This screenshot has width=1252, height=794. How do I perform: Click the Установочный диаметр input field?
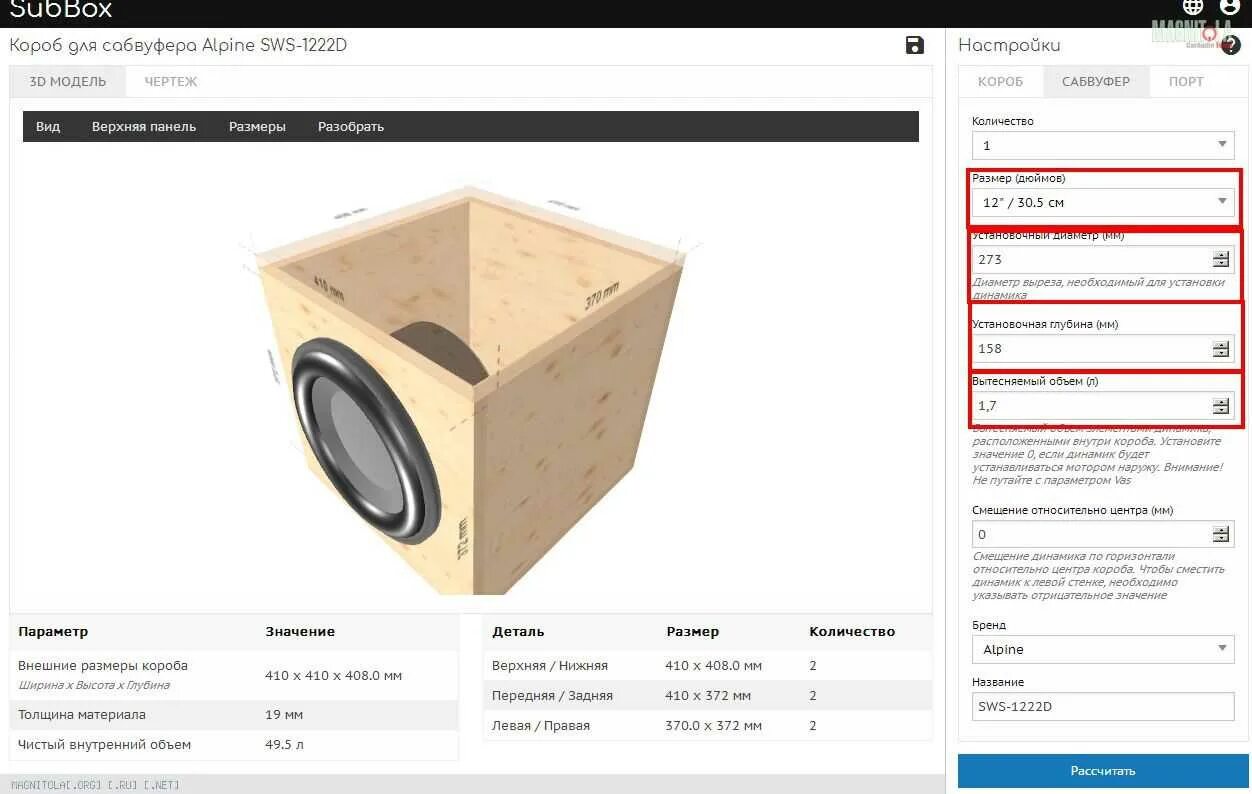(1103, 259)
